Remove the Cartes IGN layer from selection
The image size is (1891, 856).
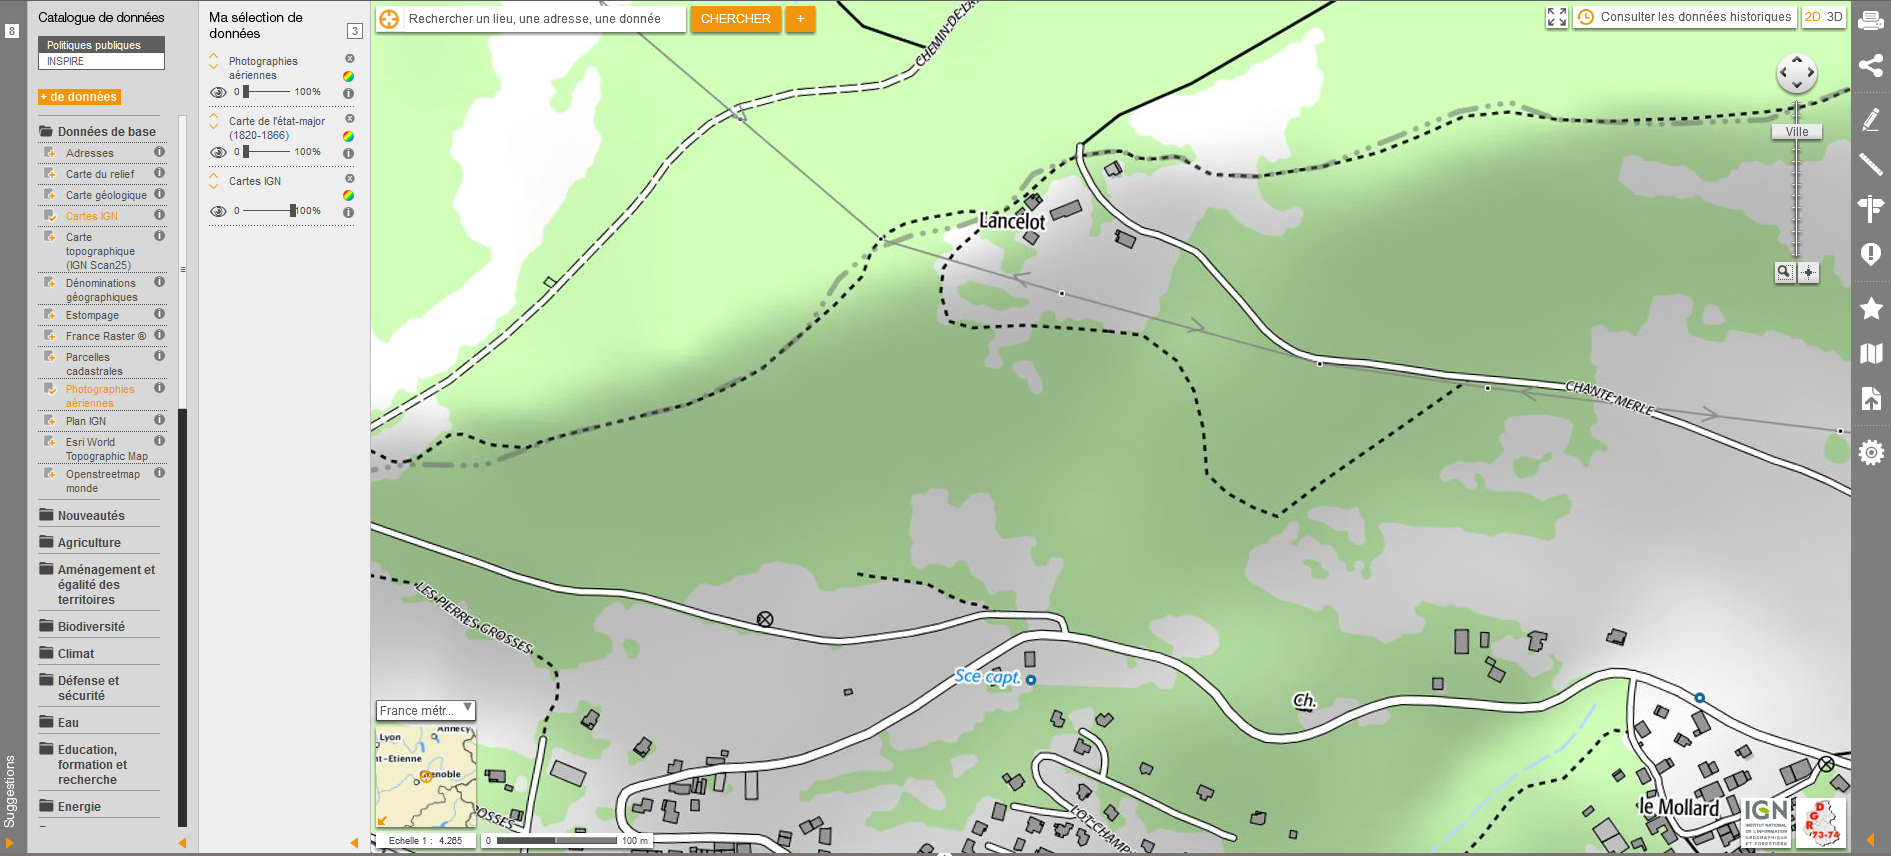(350, 179)
